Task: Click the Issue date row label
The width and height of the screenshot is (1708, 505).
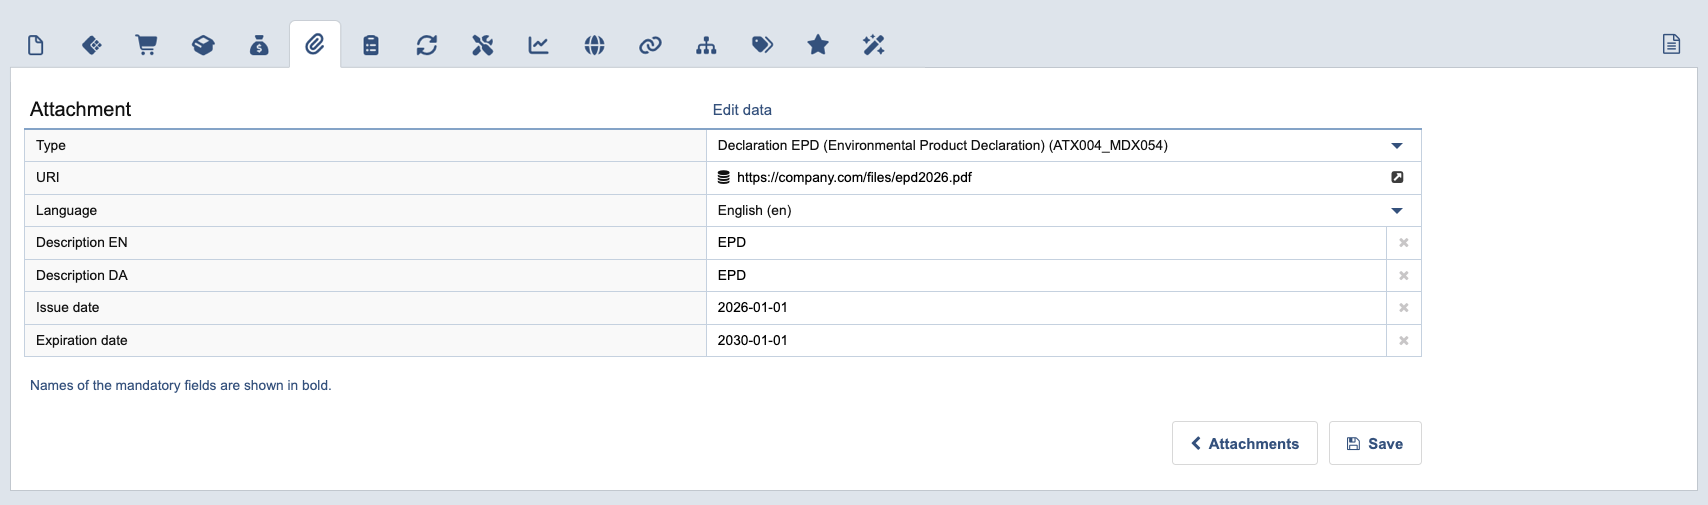Action: tap(68, 308)
